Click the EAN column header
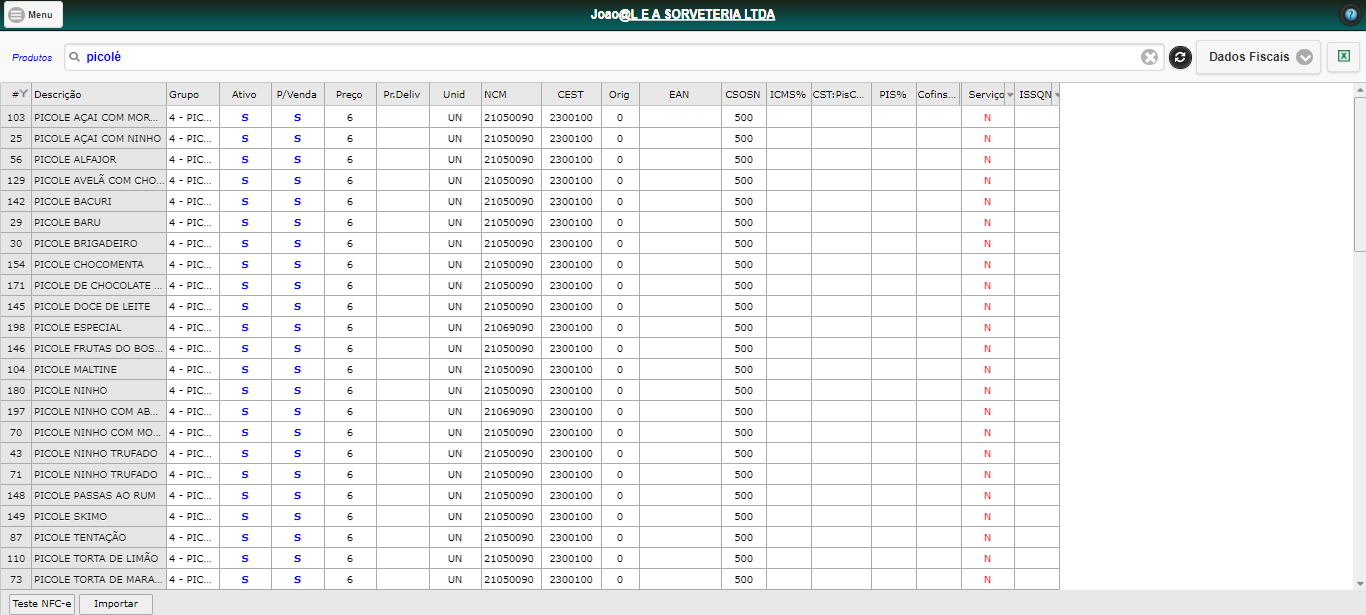Screen dimensions: 1366x615 click(x=680, y=95)
